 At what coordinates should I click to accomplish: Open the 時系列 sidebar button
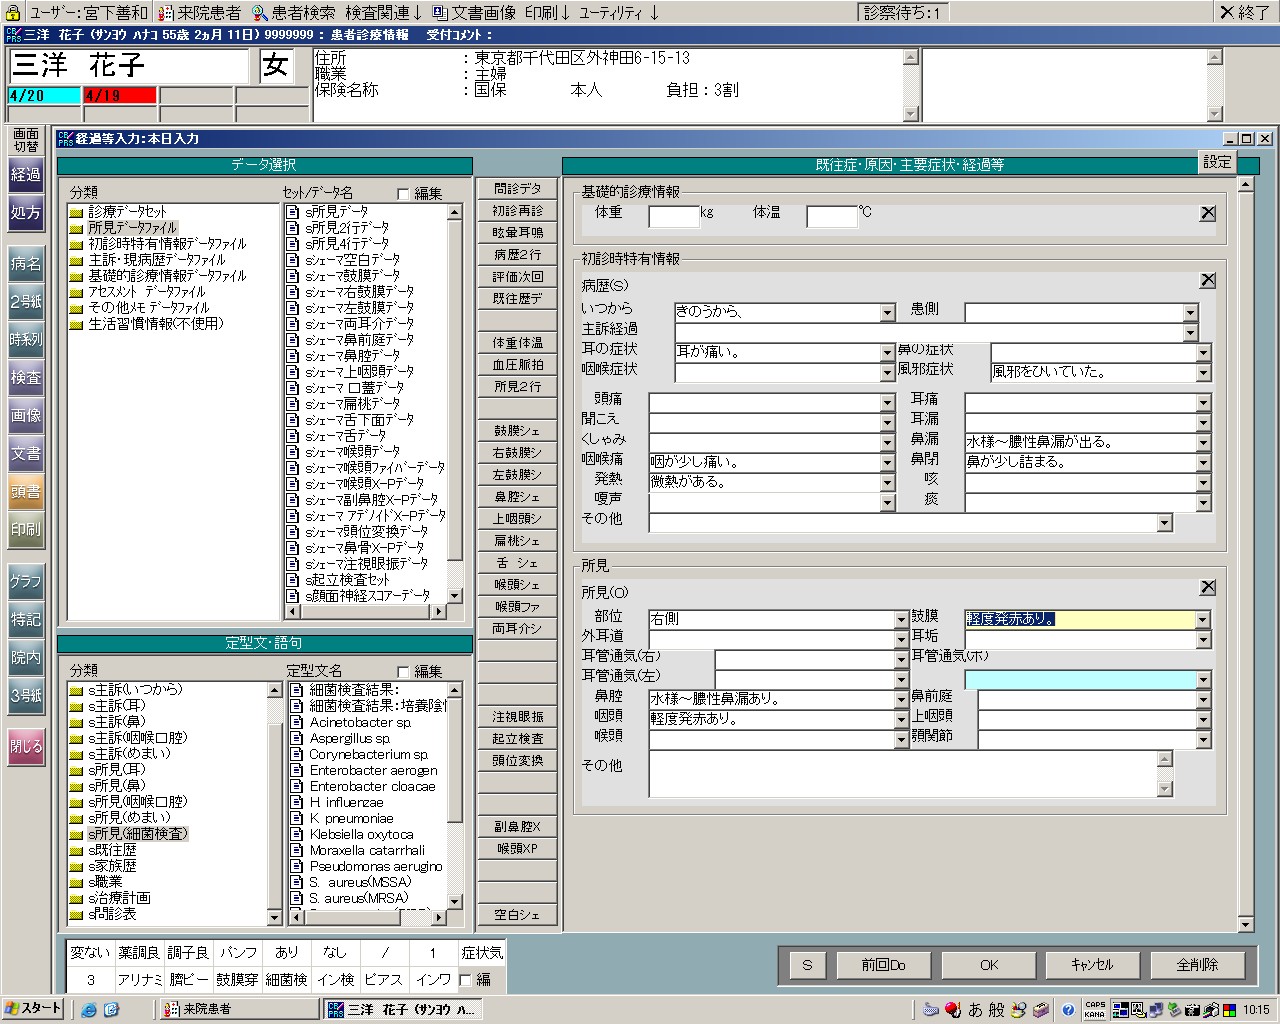pos(26,340)
